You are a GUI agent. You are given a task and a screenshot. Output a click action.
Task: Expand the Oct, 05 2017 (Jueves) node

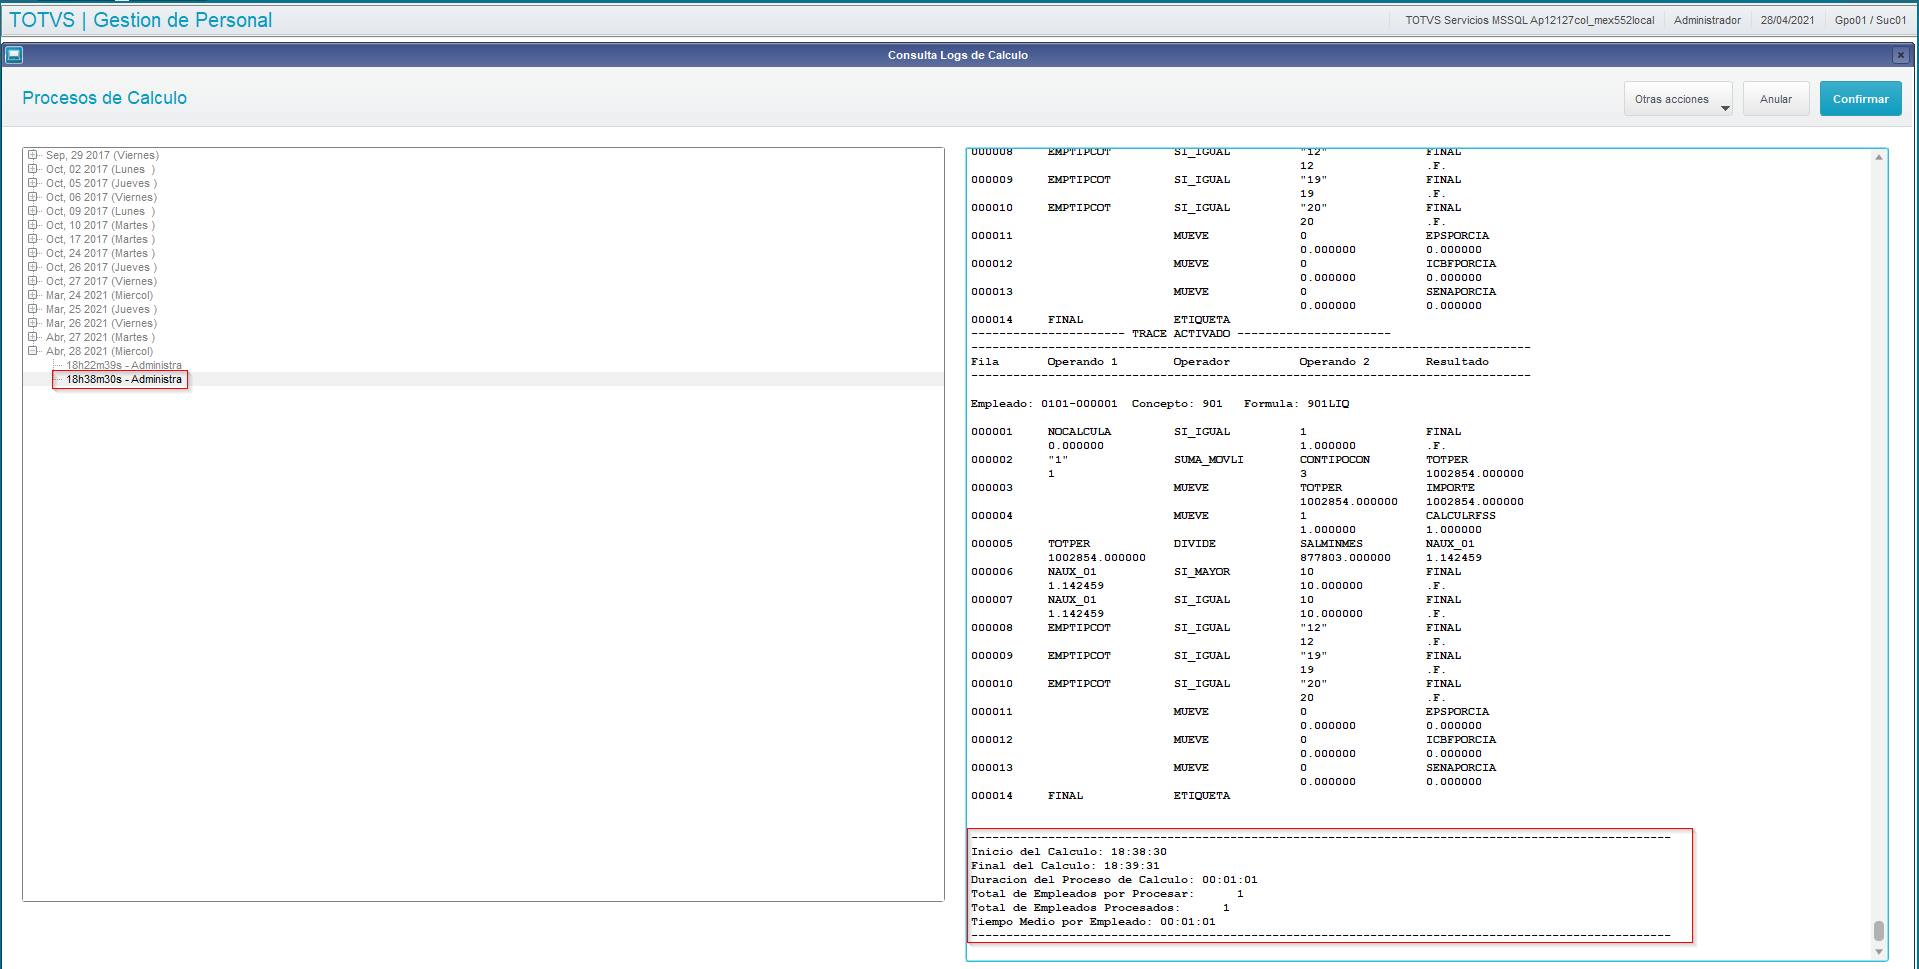33,183
